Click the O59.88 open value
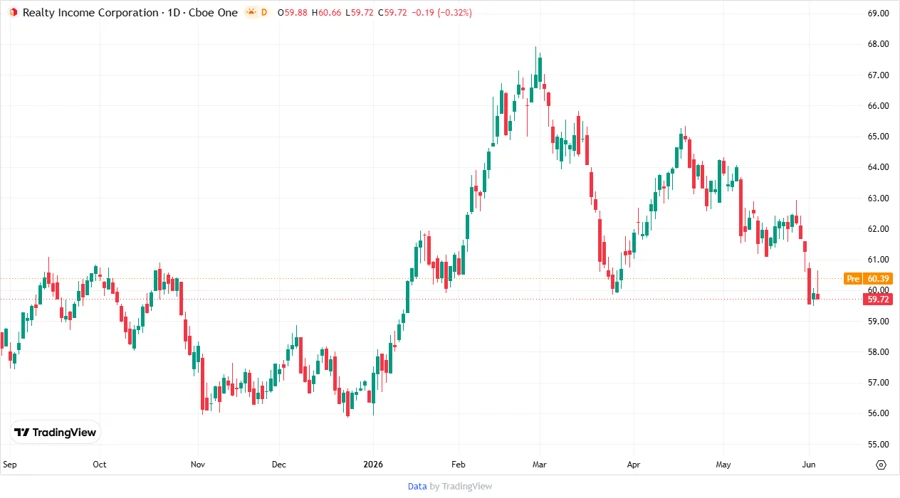 click(292, 13)
